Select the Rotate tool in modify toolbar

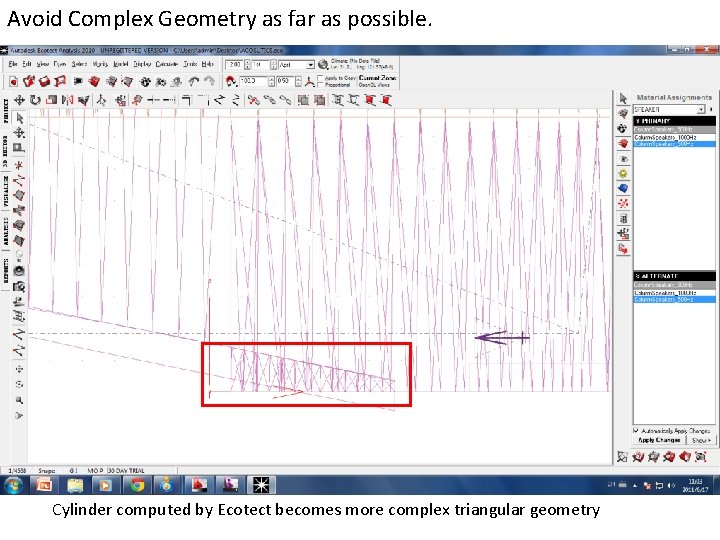35,100
